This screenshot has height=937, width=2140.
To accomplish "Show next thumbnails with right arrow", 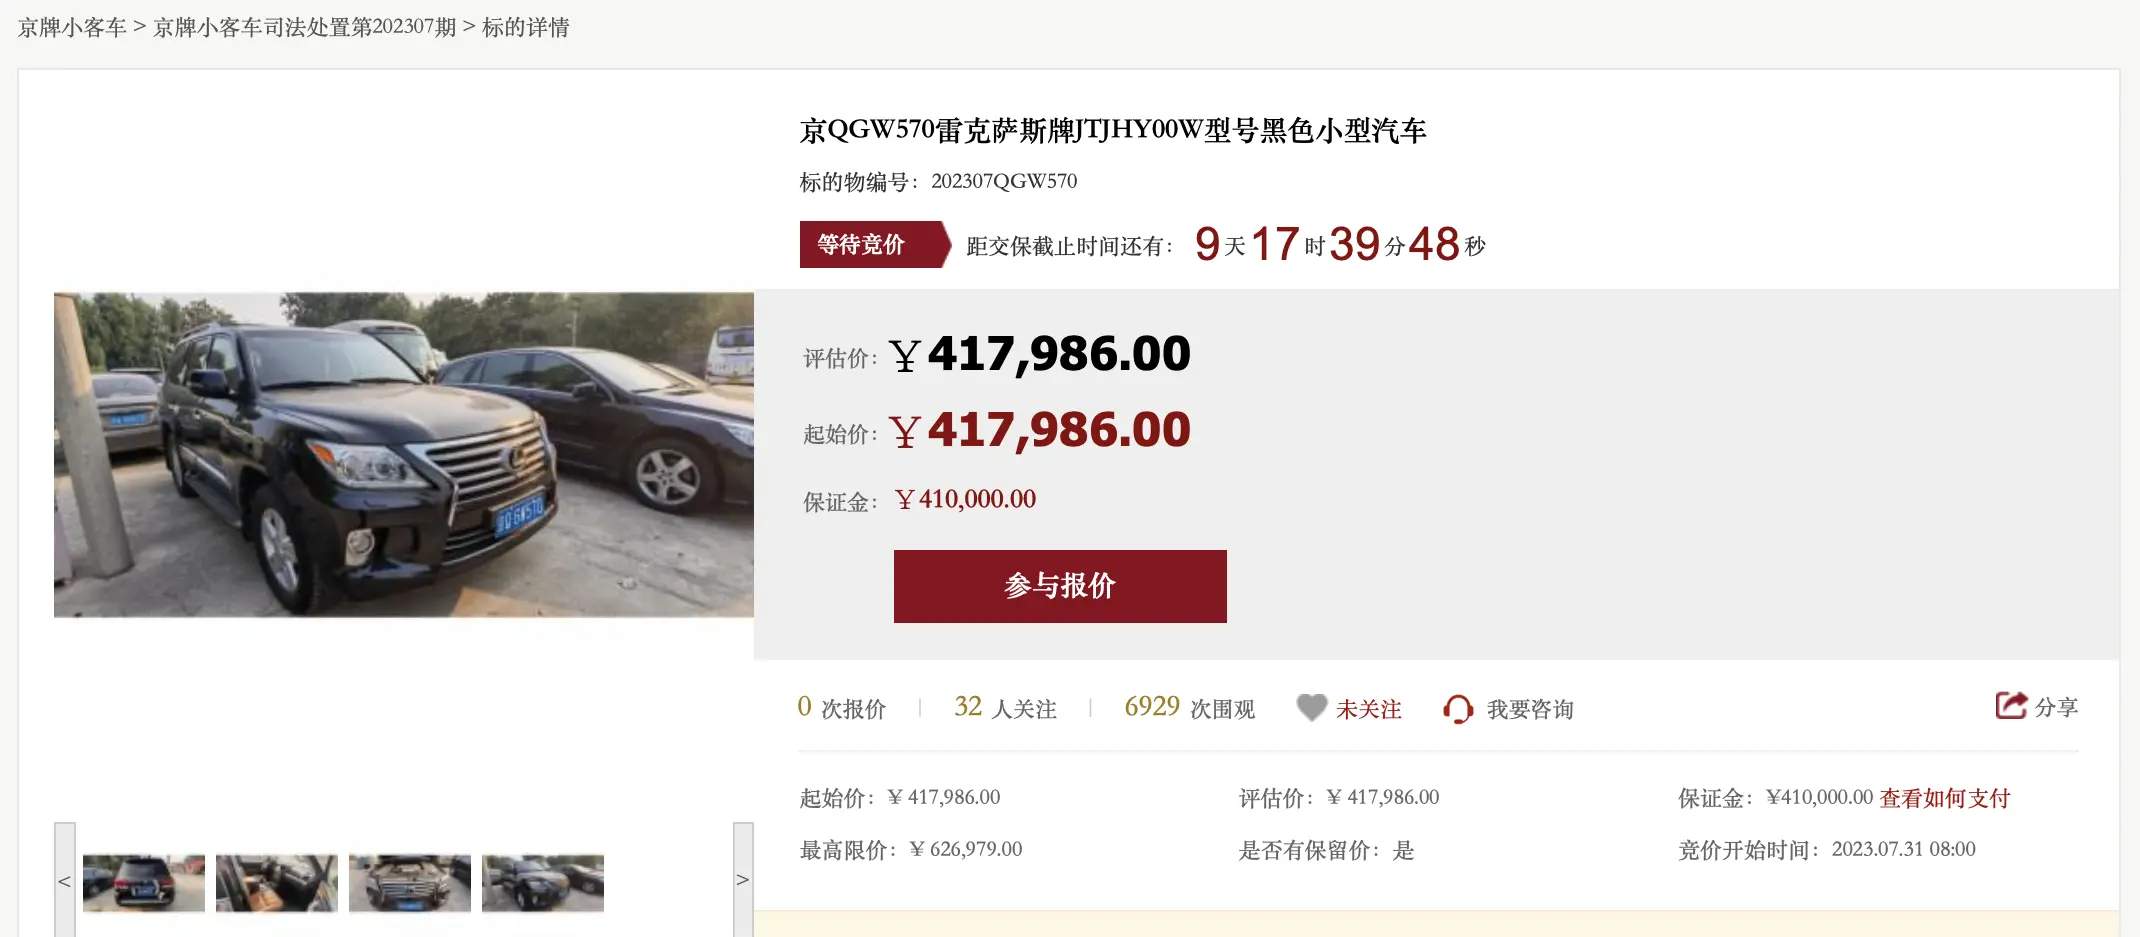I will (742, 880).
